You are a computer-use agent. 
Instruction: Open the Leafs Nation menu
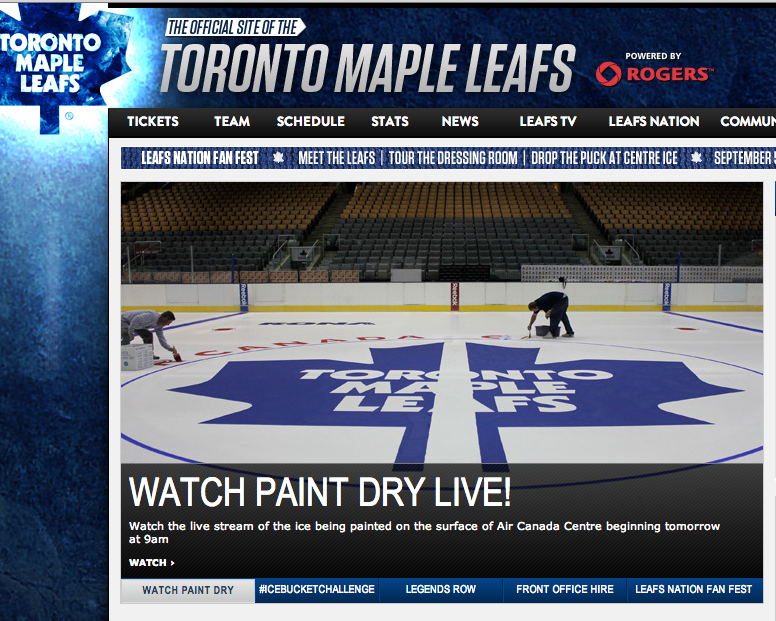(x=654, y=122)
